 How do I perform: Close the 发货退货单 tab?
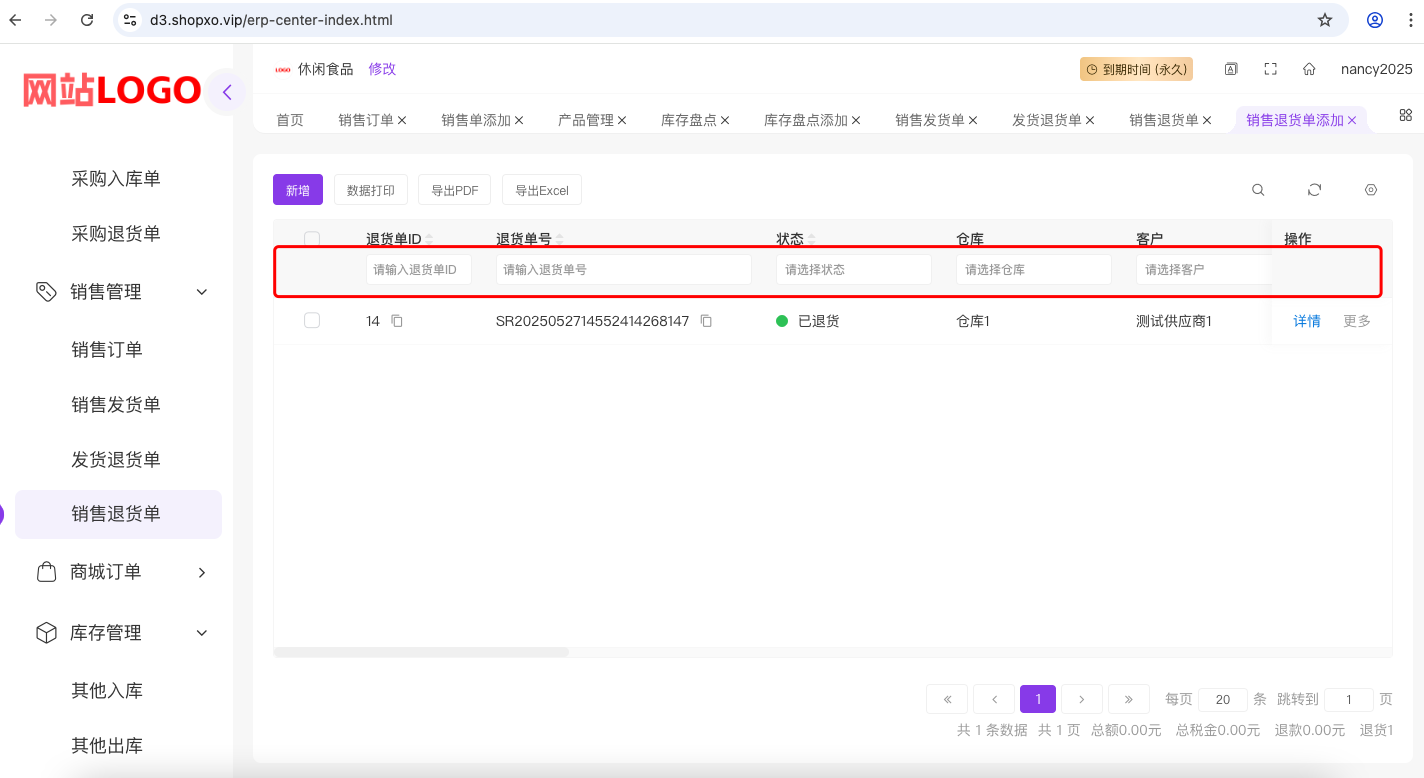(1090, 120)
